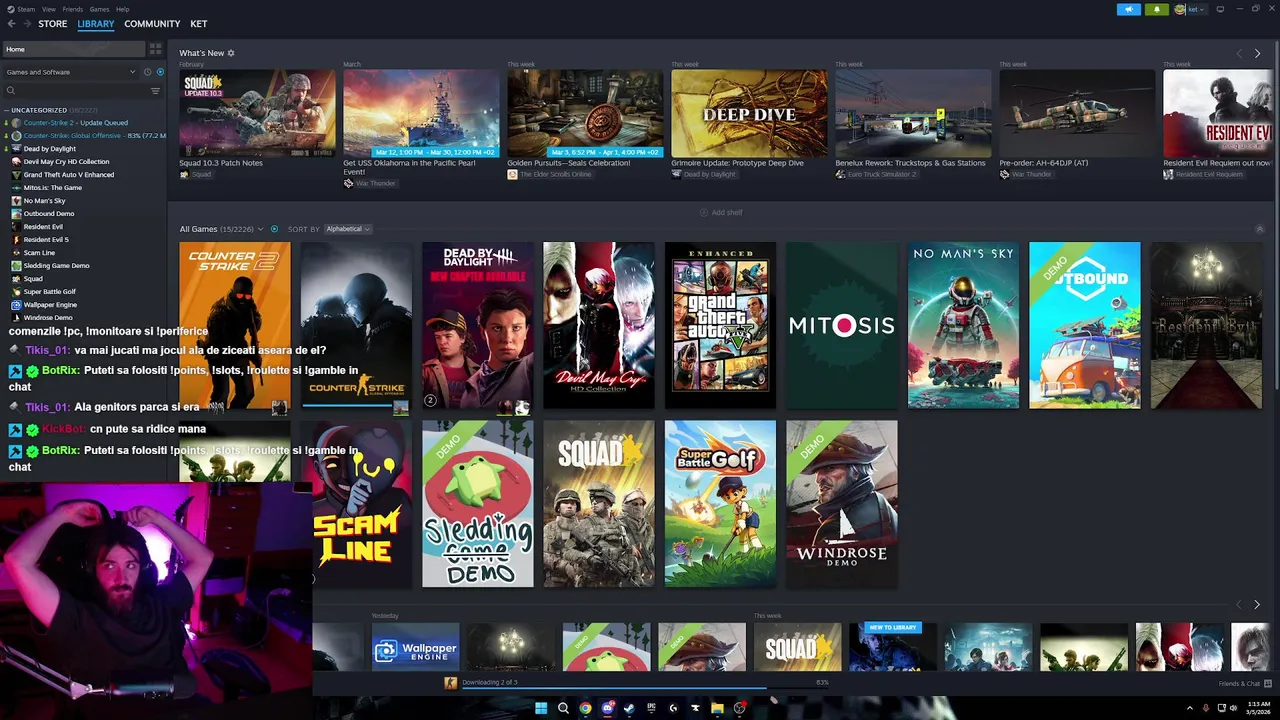
Task: Select Devil May Cry HD Collection in sidebar
Action: 66,162
